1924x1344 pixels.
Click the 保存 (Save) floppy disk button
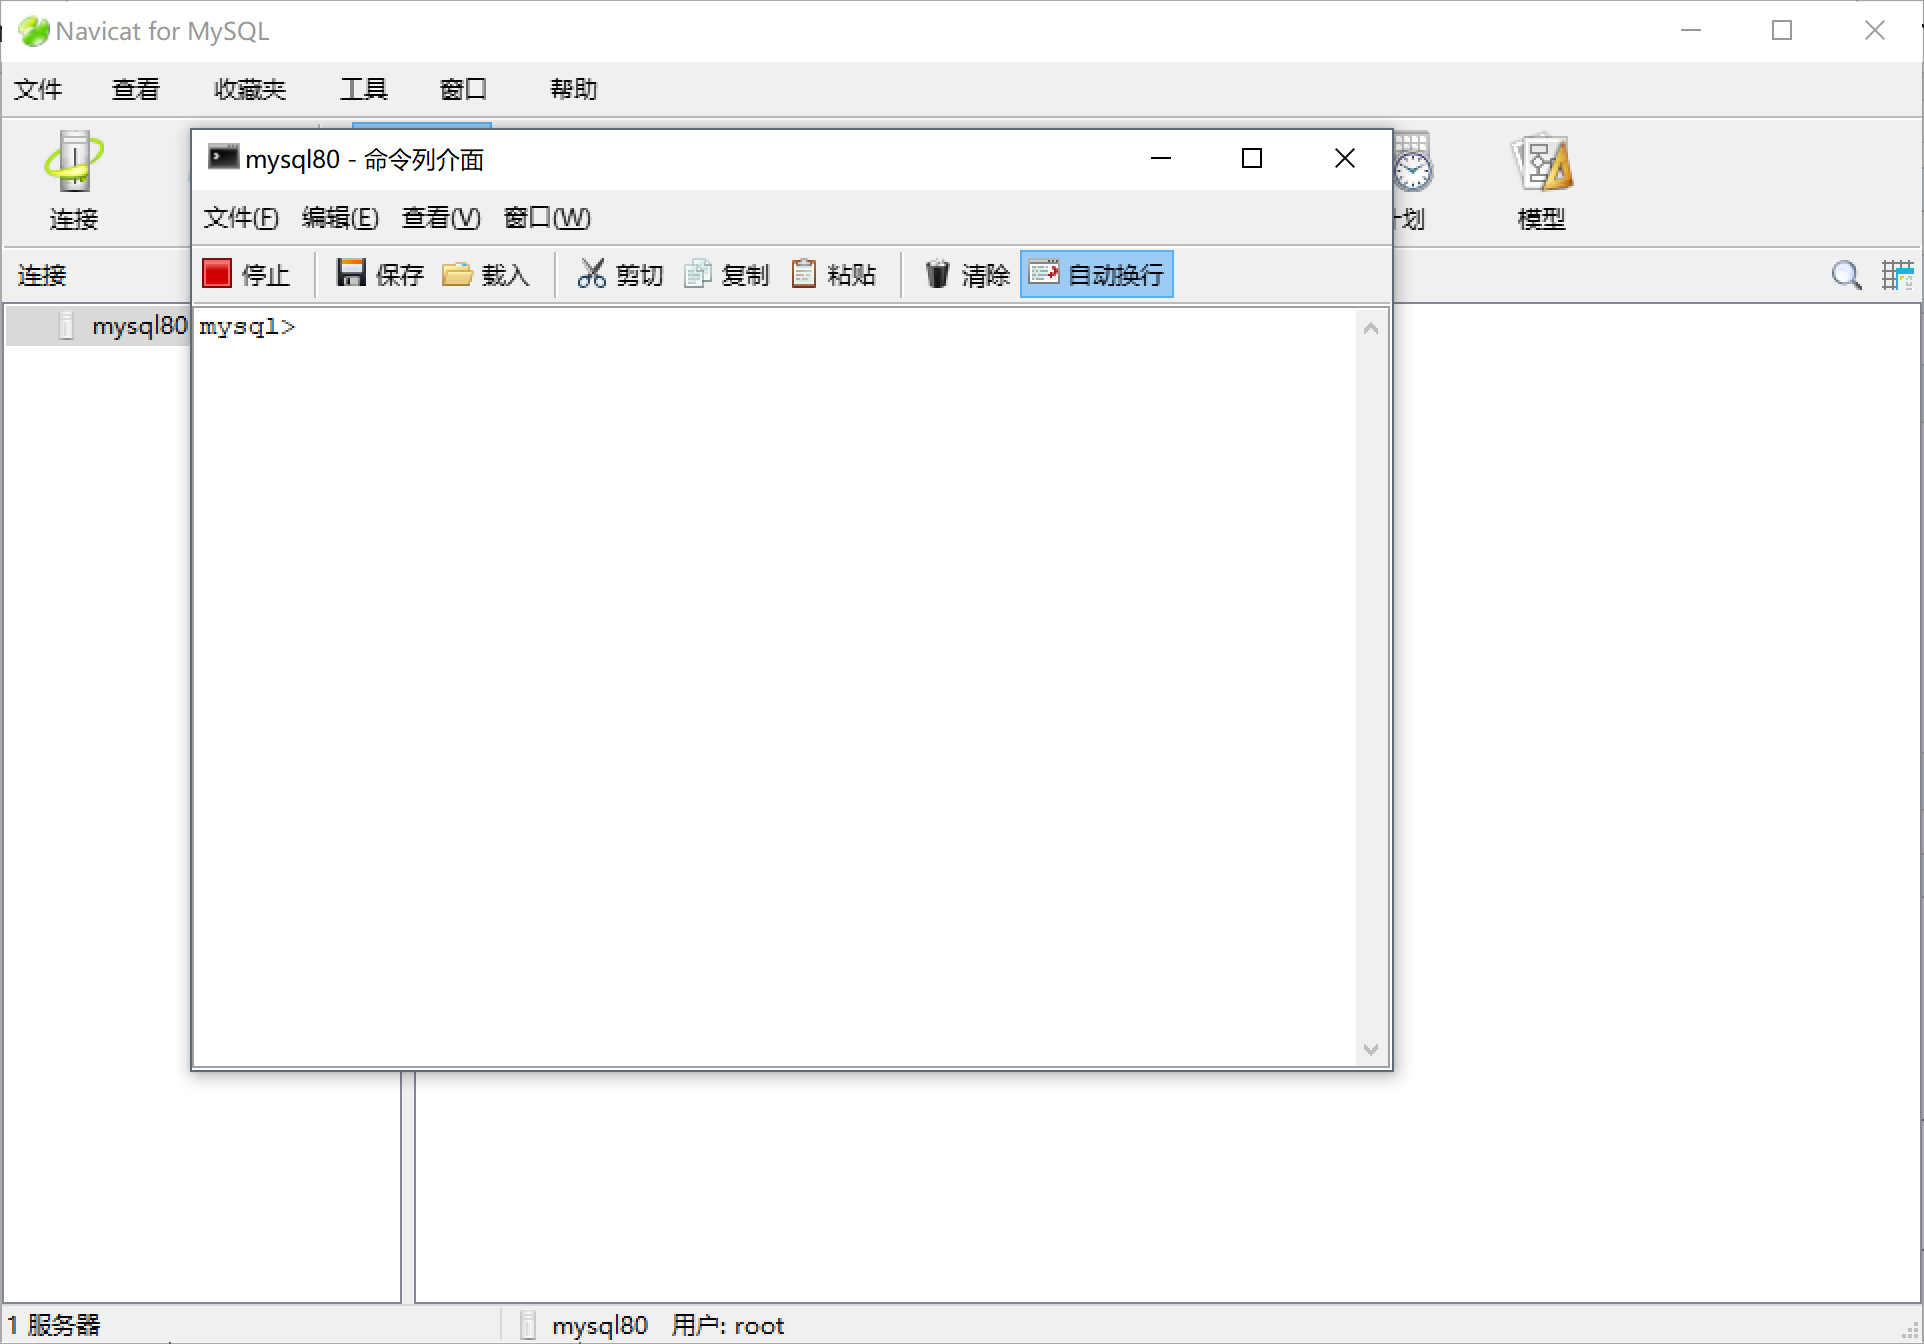coord(380,274)
